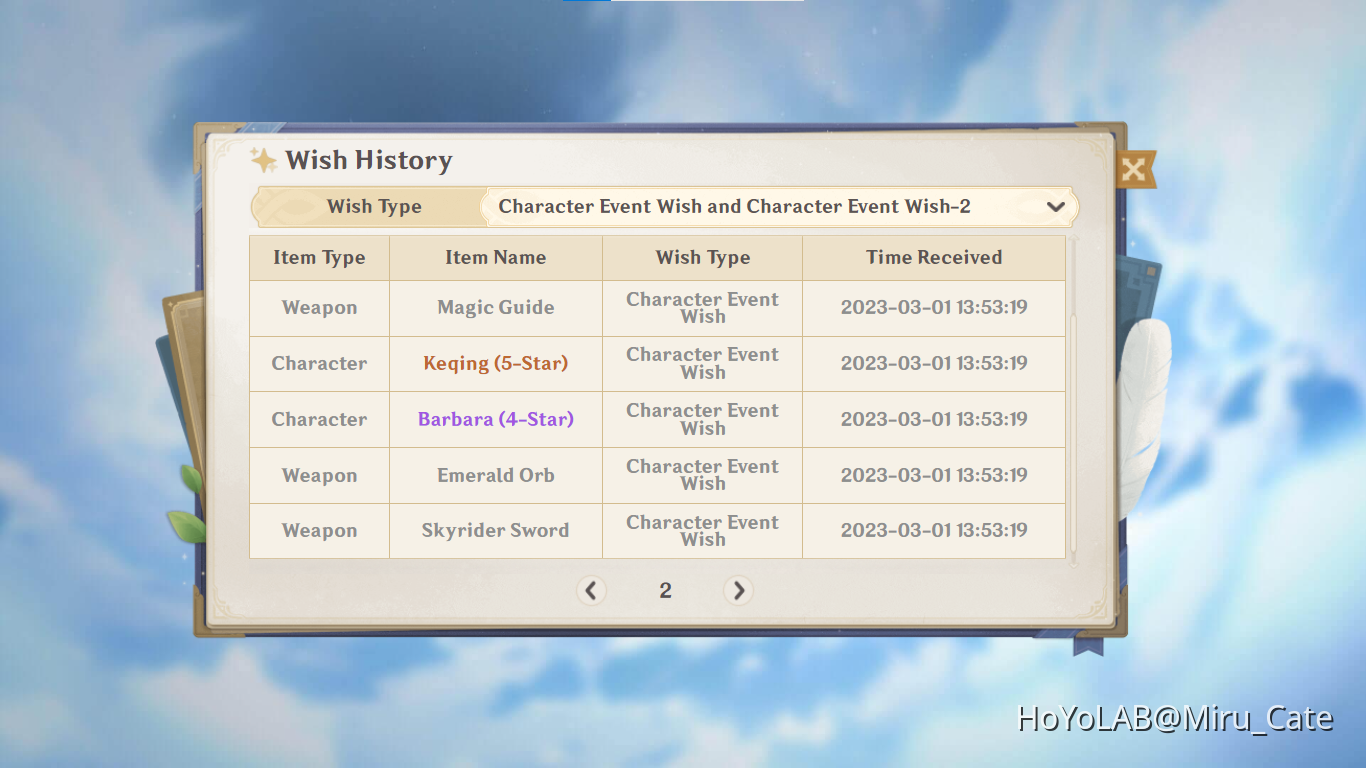Toggle selection of the Emerald Orb row

pos(495,475)
